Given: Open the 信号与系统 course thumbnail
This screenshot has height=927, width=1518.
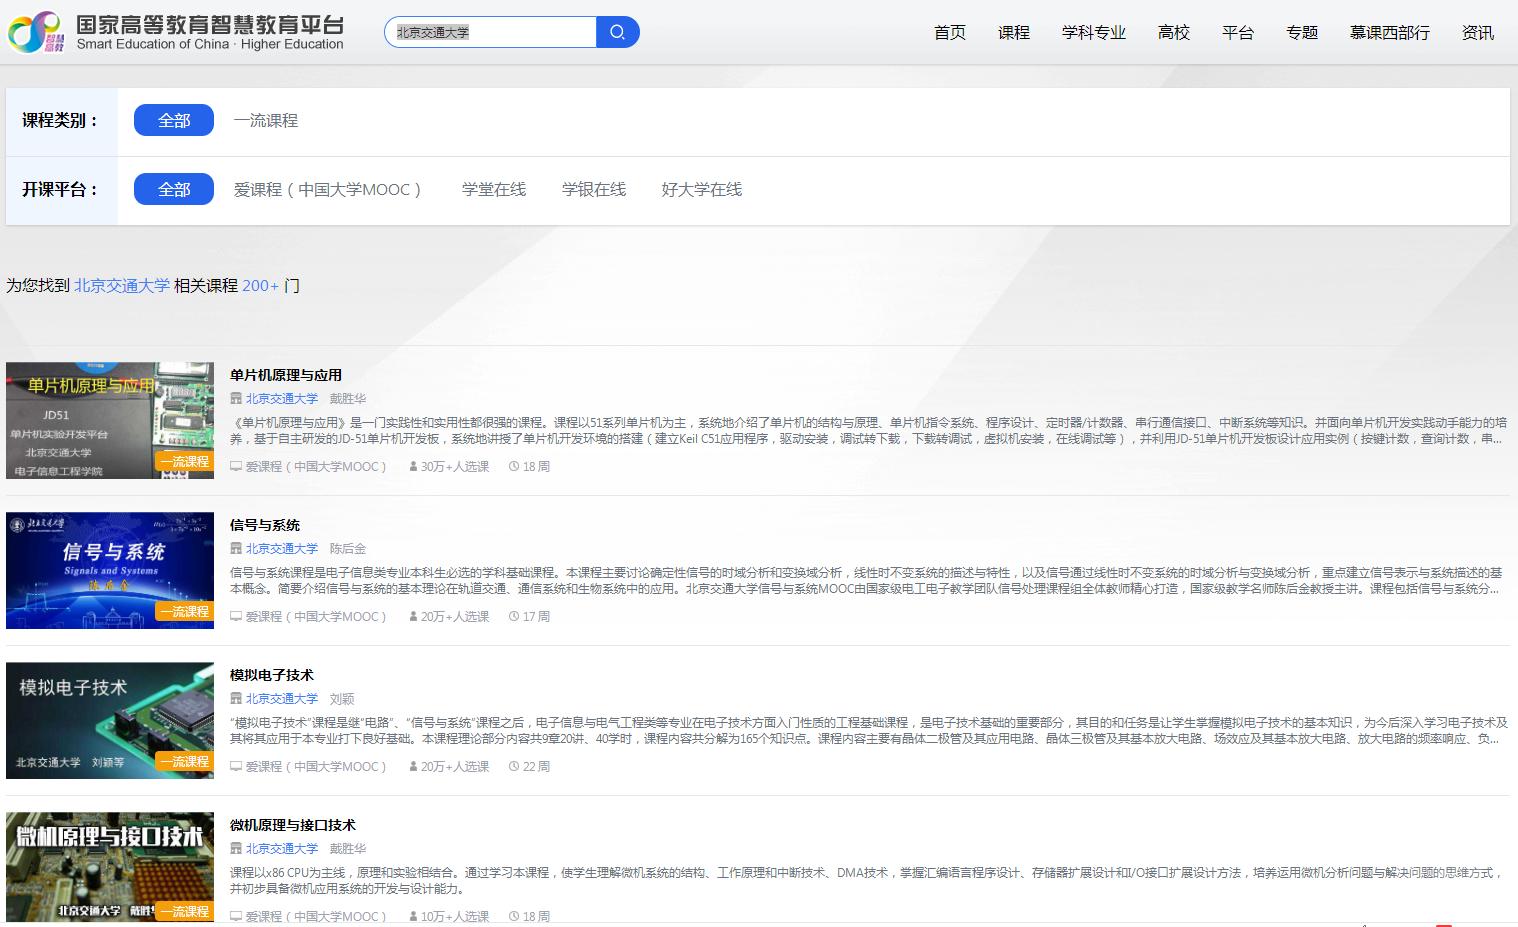Looking at the screenshot, I should point(110,570).
